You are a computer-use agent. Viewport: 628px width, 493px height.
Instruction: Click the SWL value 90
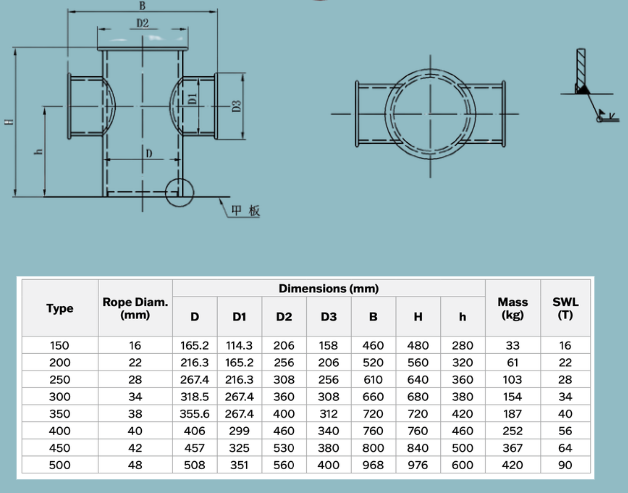pos(565,464)
